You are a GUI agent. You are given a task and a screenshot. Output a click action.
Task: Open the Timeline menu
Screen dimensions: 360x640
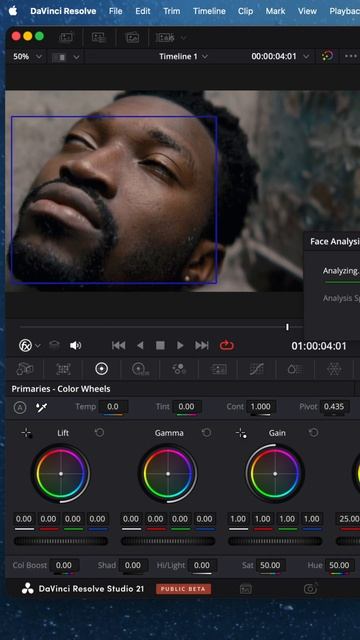tap(209, 11)
